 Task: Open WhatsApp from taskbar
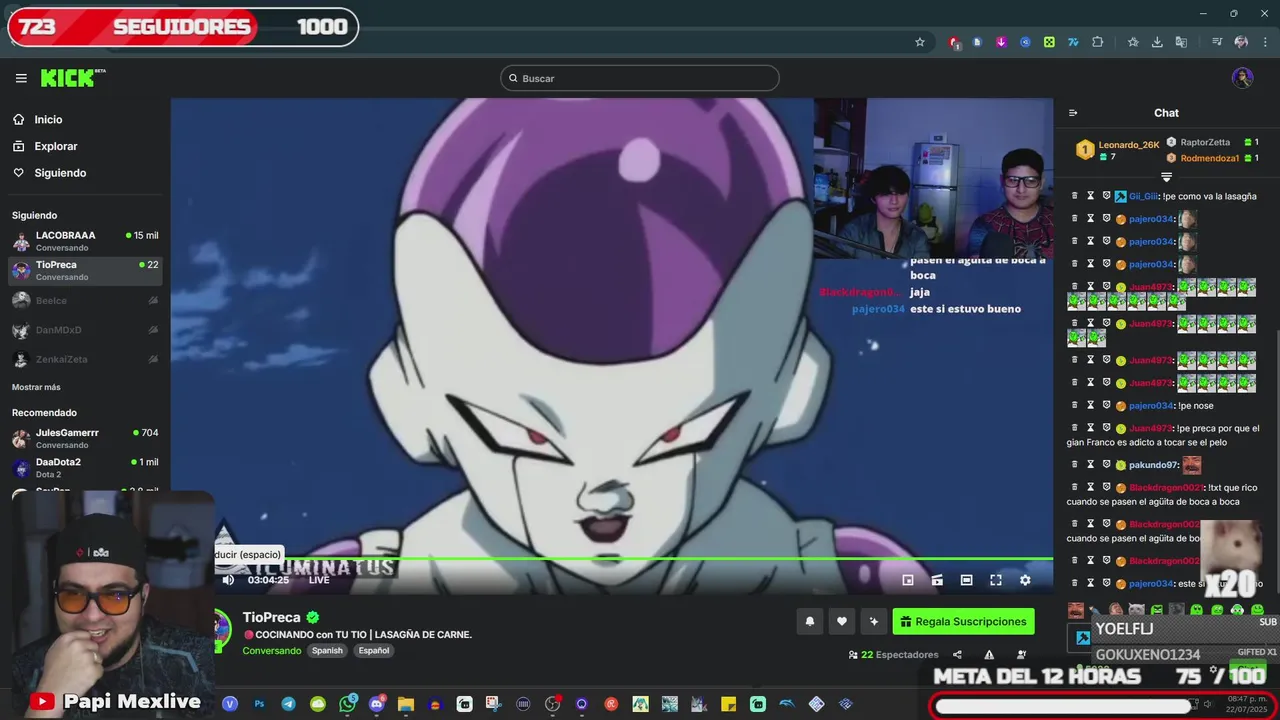click(x=347, y=704)
